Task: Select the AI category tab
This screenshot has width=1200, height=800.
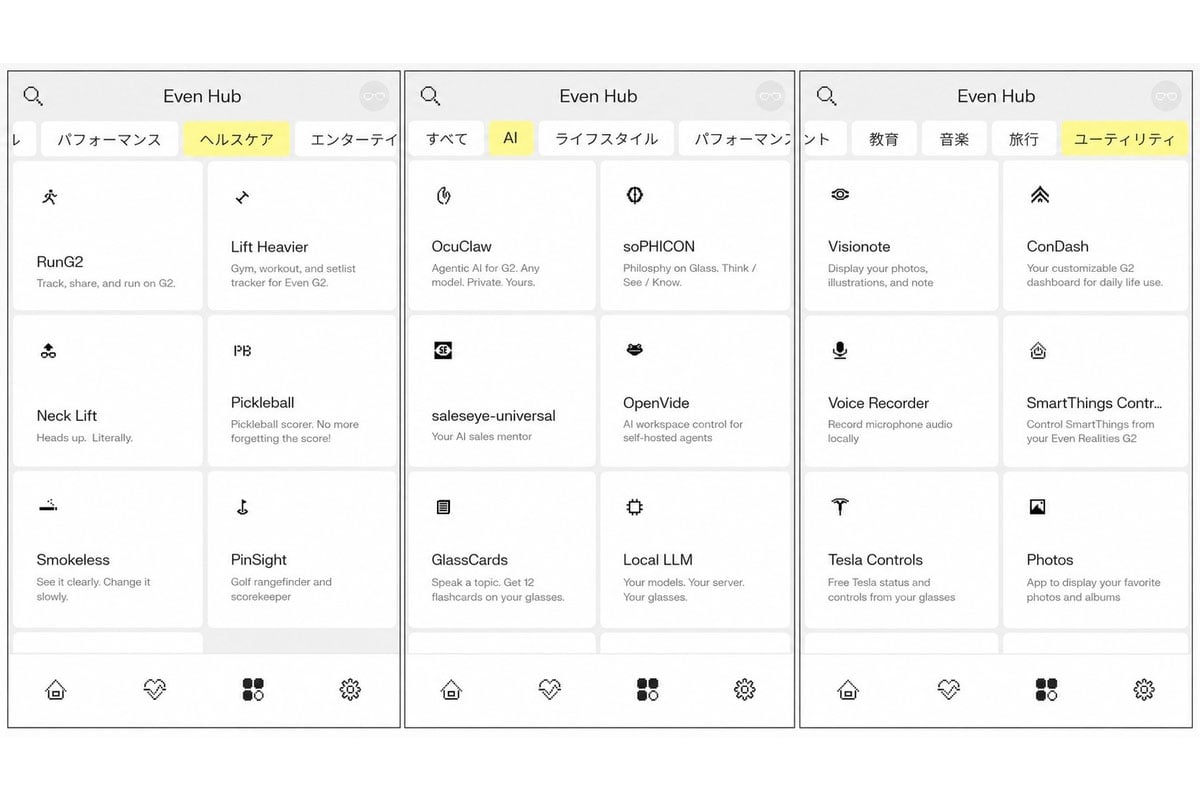Action: point(511,139)
